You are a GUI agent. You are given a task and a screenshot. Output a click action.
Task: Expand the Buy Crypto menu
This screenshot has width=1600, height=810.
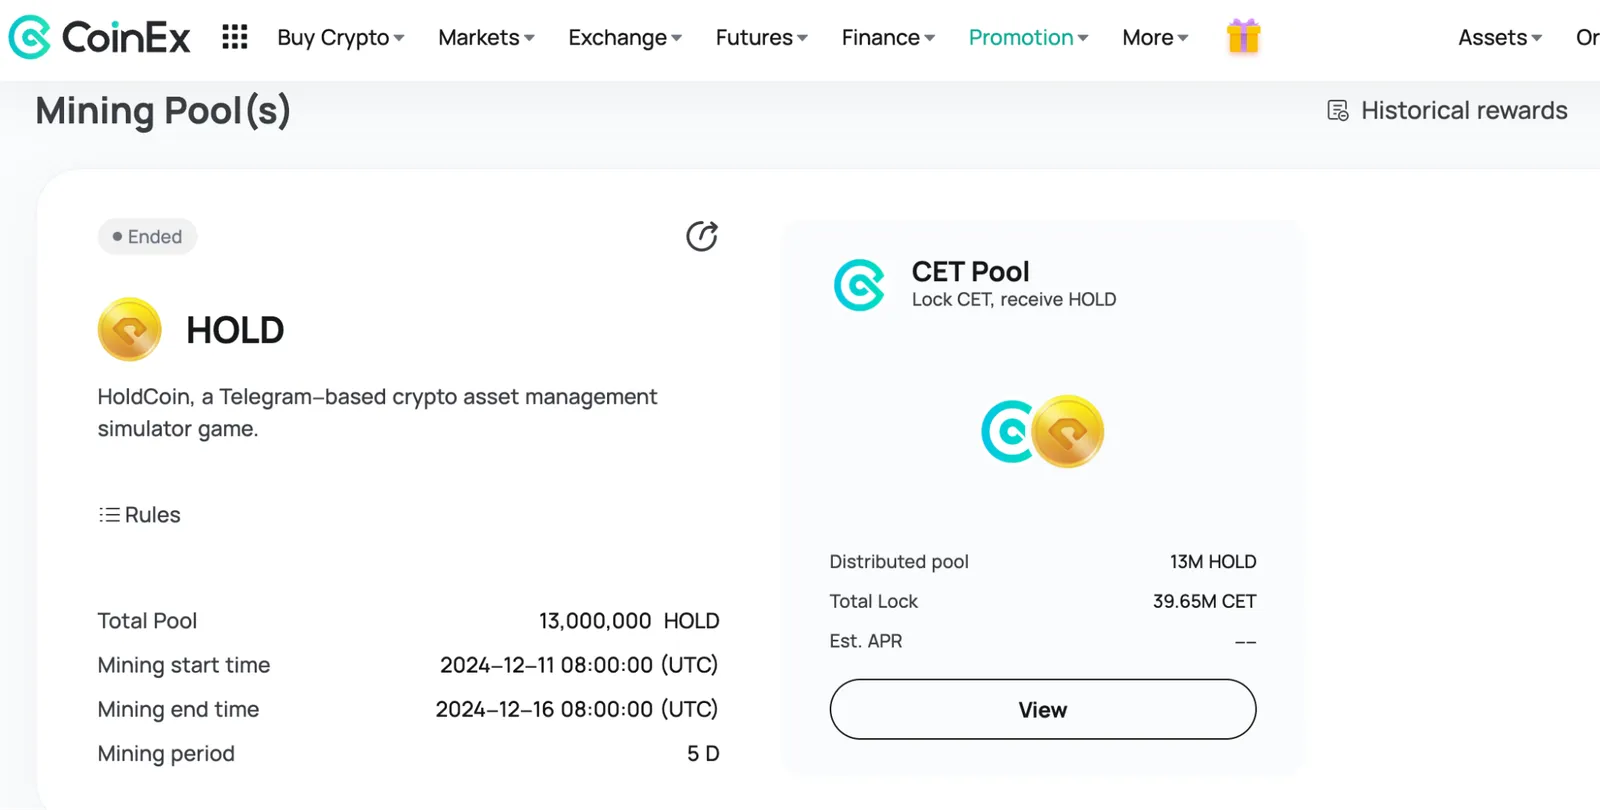(x=341, y=38)
